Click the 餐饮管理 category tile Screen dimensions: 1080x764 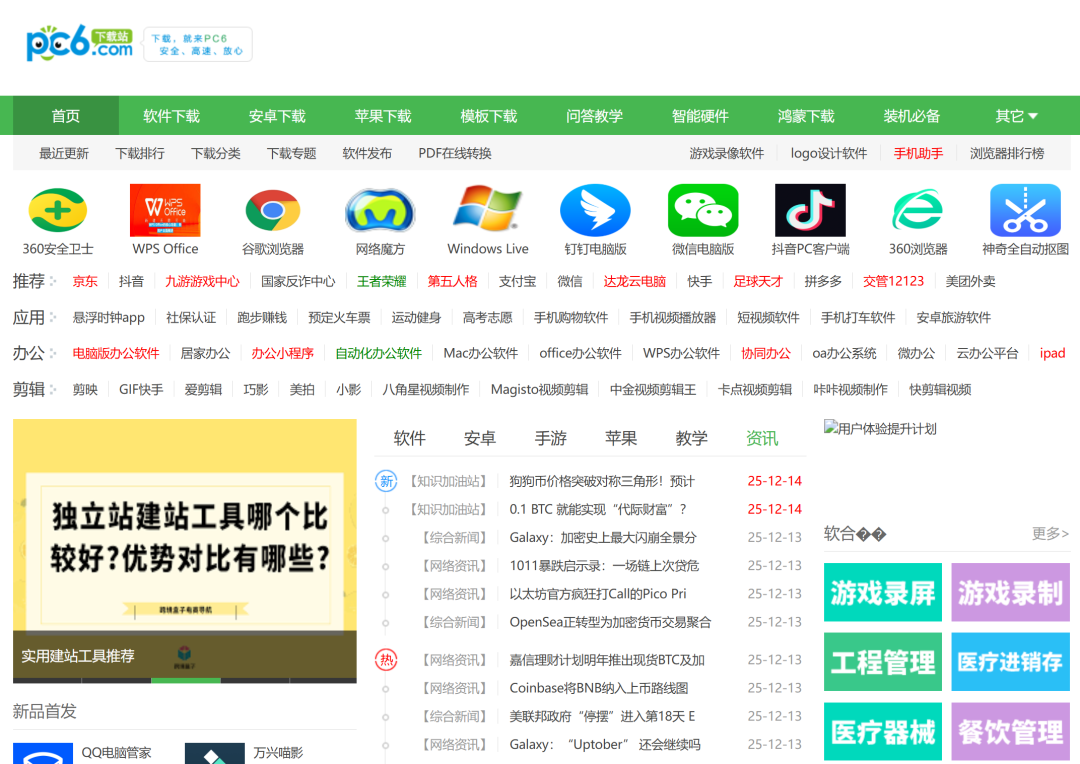click(x=1010, y=732)
